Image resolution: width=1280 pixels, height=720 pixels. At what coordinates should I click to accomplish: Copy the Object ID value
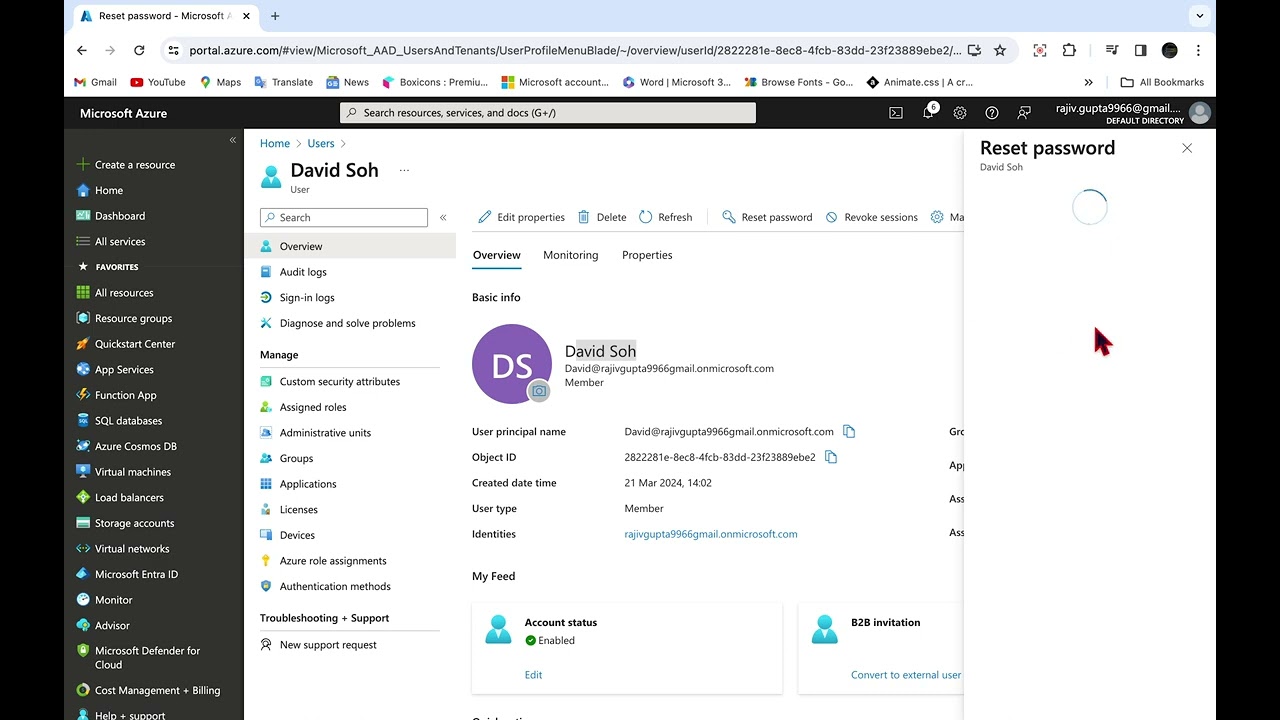(x=831, y=457)
